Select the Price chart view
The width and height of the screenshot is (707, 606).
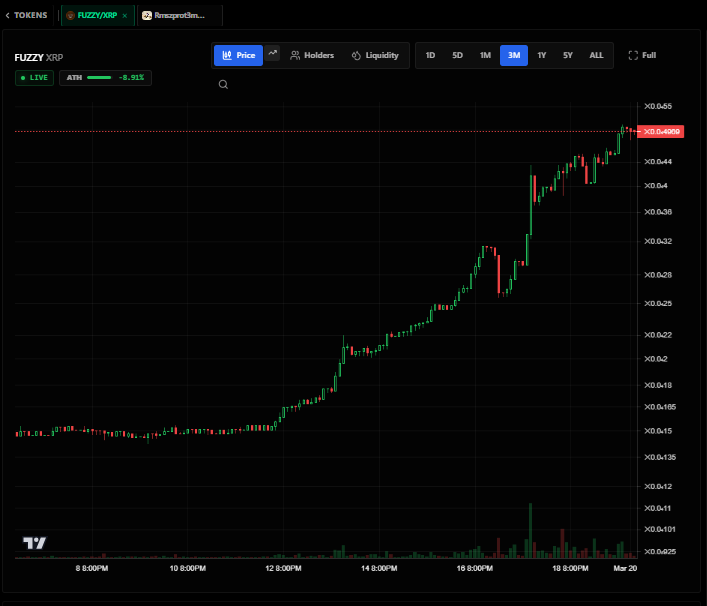point(238,55)
